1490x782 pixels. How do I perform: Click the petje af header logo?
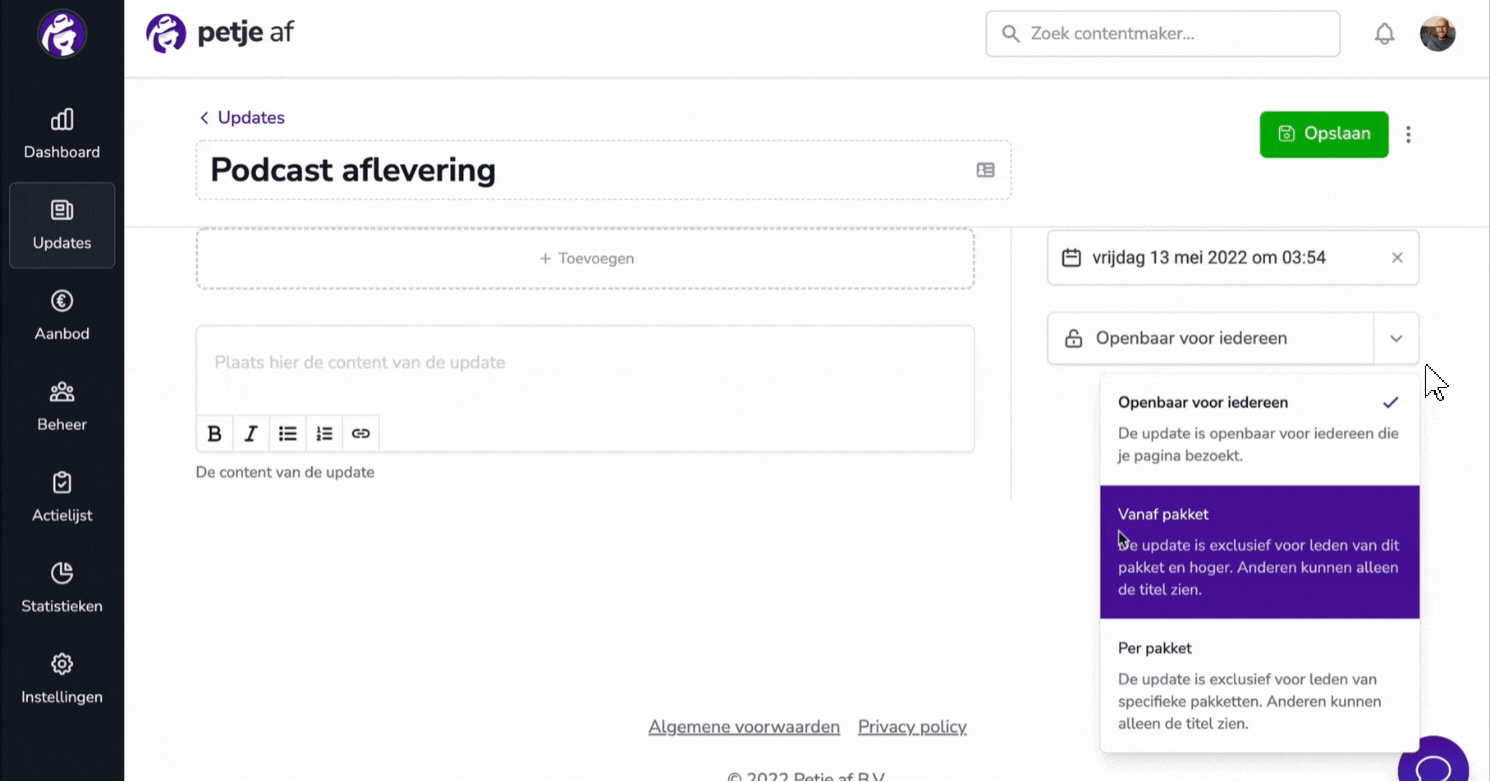(220, 33)
